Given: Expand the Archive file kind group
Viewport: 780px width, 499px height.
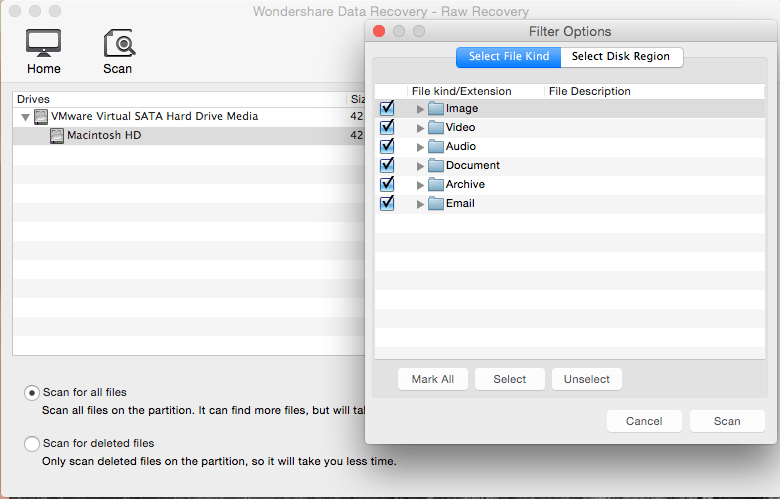Looking at the screenshot, I should coord(420,185).
